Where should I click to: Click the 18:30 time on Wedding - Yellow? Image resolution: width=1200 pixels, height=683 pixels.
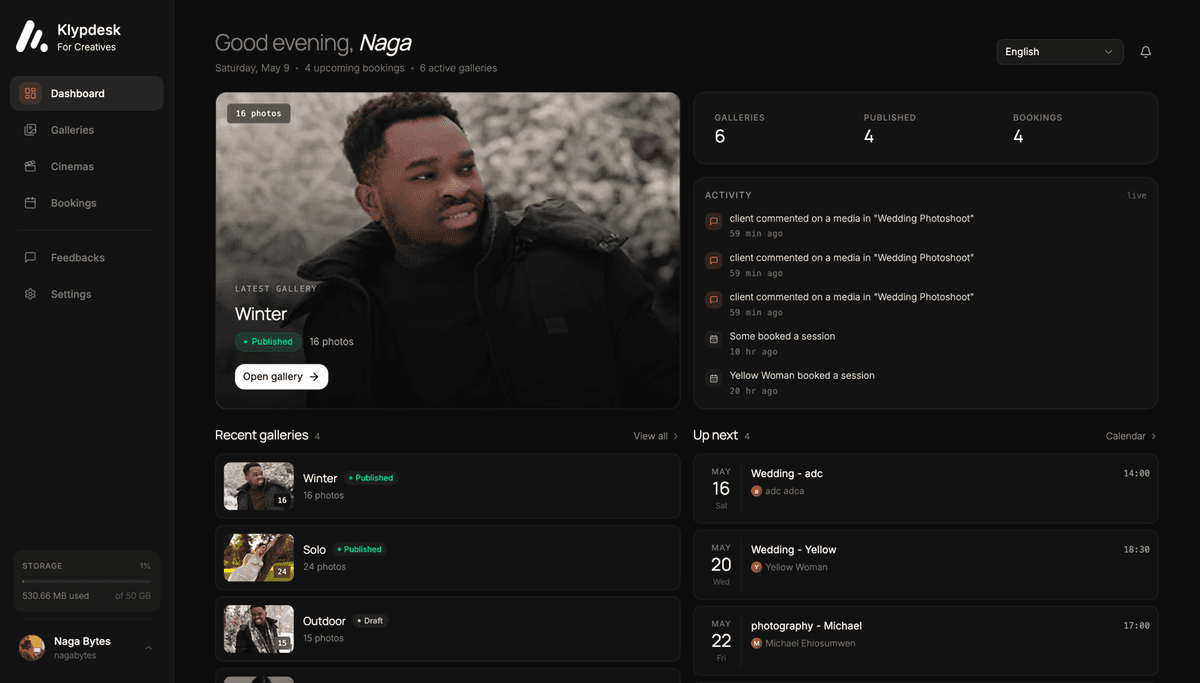(1136, 550)
